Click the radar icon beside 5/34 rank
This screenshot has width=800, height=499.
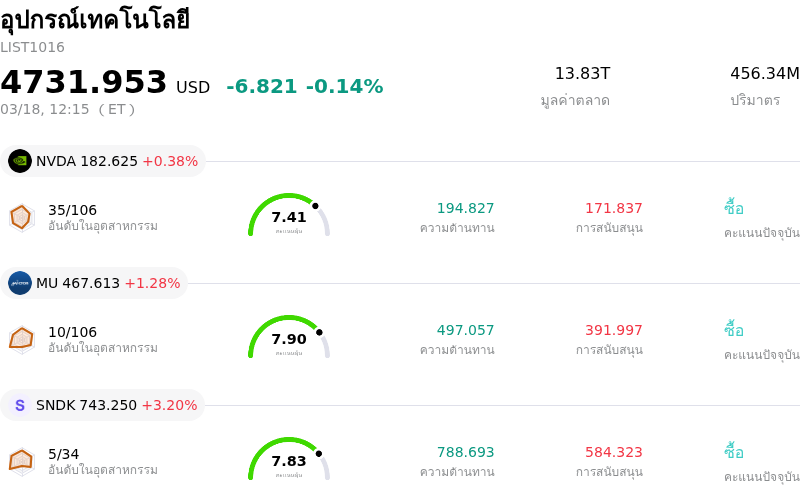tap(21, 461)
